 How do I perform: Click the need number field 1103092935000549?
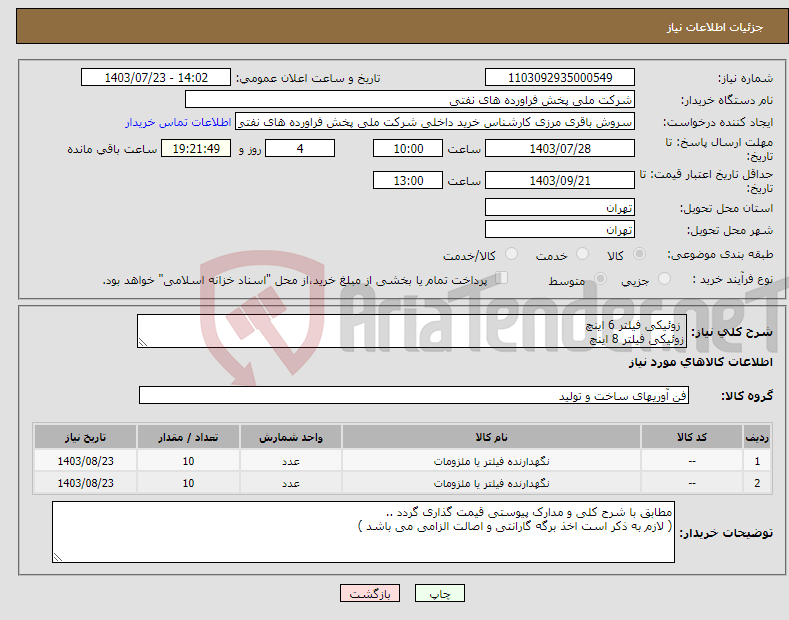[x=560, y=78]
